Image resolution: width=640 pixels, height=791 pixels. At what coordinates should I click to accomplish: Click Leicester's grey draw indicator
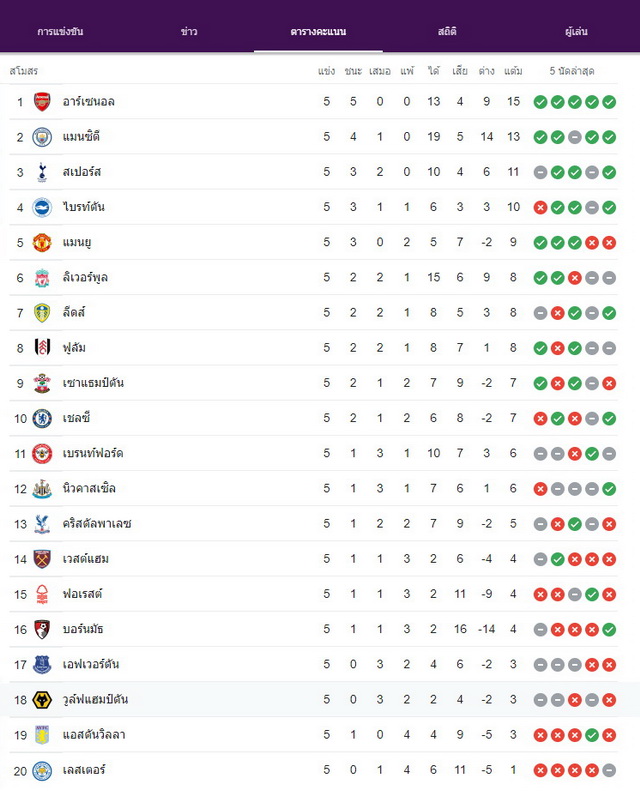pos(609,770)
